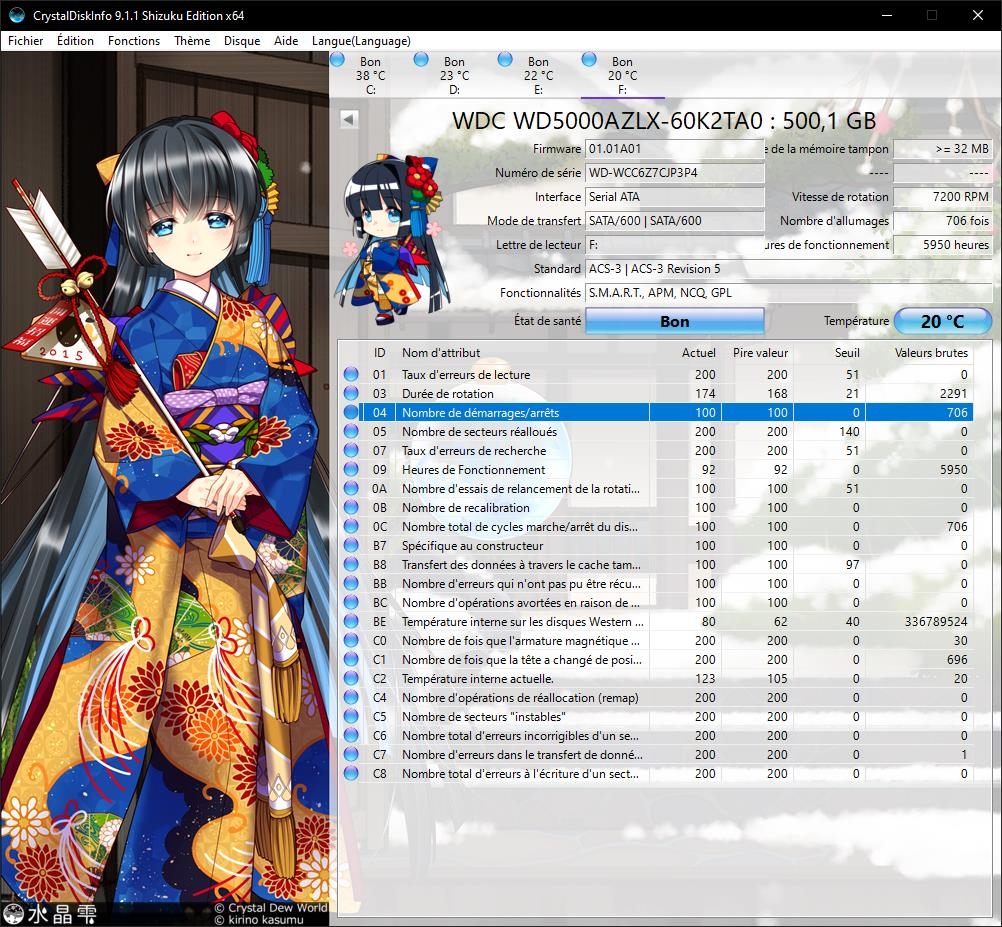Select the C: drive status orb
Image resolution: width=1002 pixels, height=927 pixels.
pos(337,61)
